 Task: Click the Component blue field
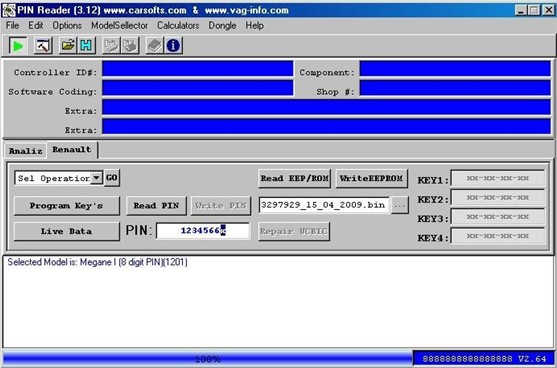coord(455,69)
